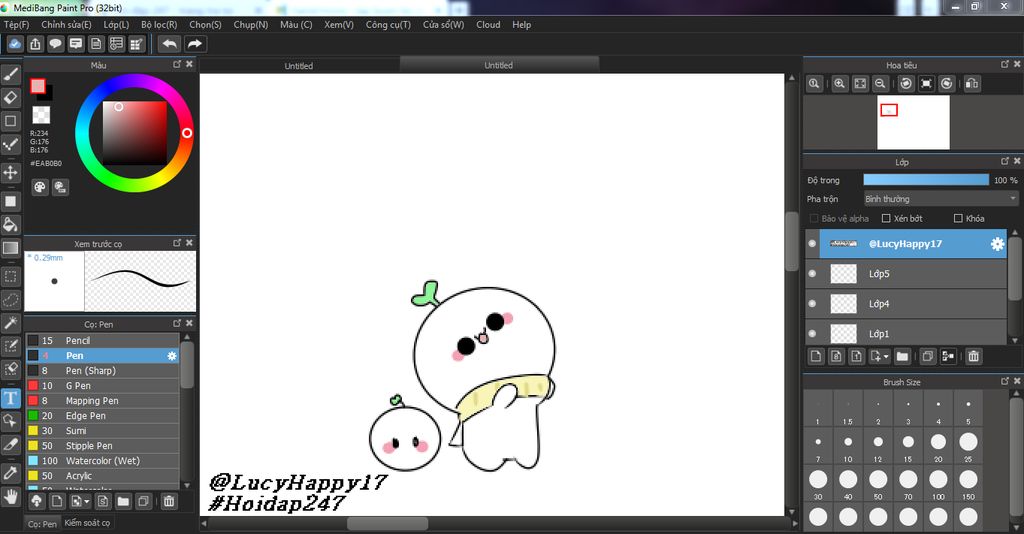This screenshot has width=1024, height=534.
Task: Enable the Khóa checkbox
Action: 958,218
